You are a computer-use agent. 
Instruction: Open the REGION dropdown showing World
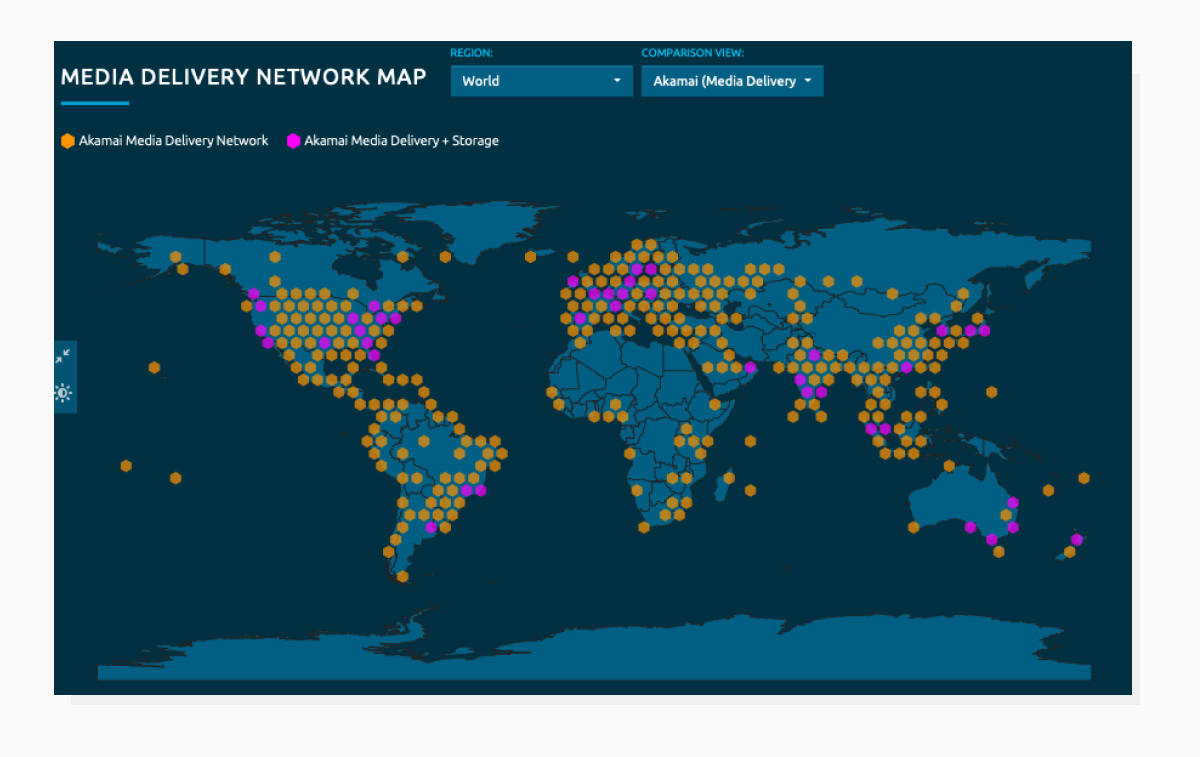tap(541, 81)
